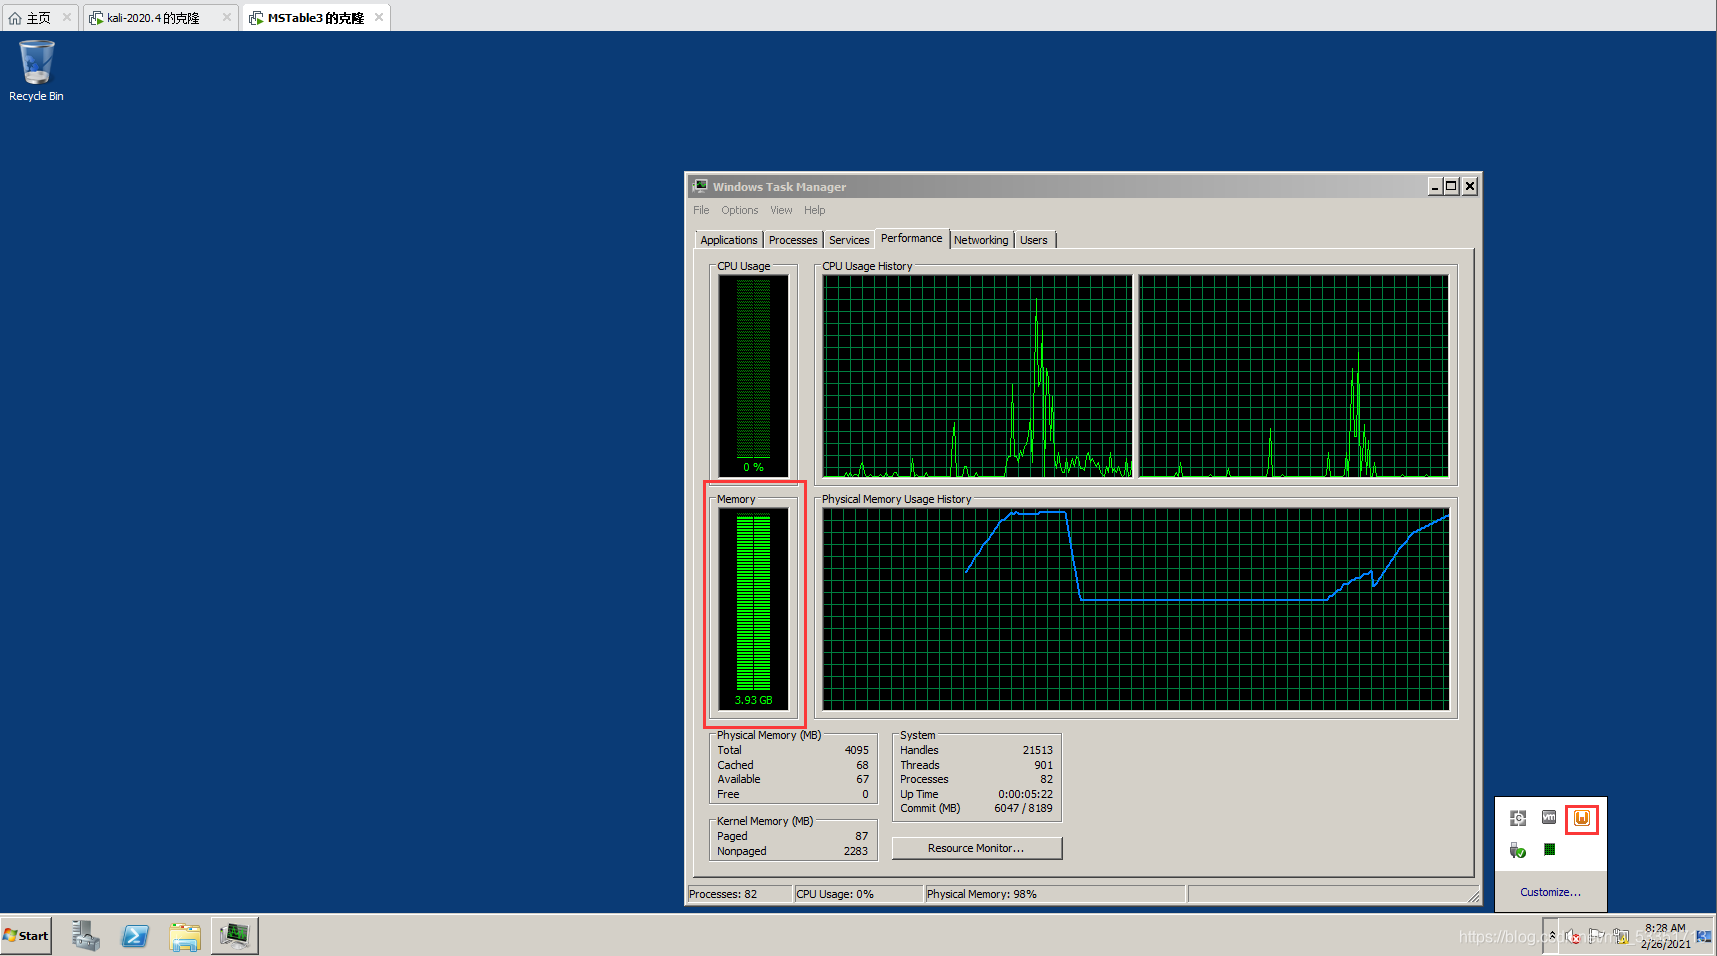Click the resize grip of Task Manager
The height and width of the screenshot is (956, 1717).
pos(1473,897)
